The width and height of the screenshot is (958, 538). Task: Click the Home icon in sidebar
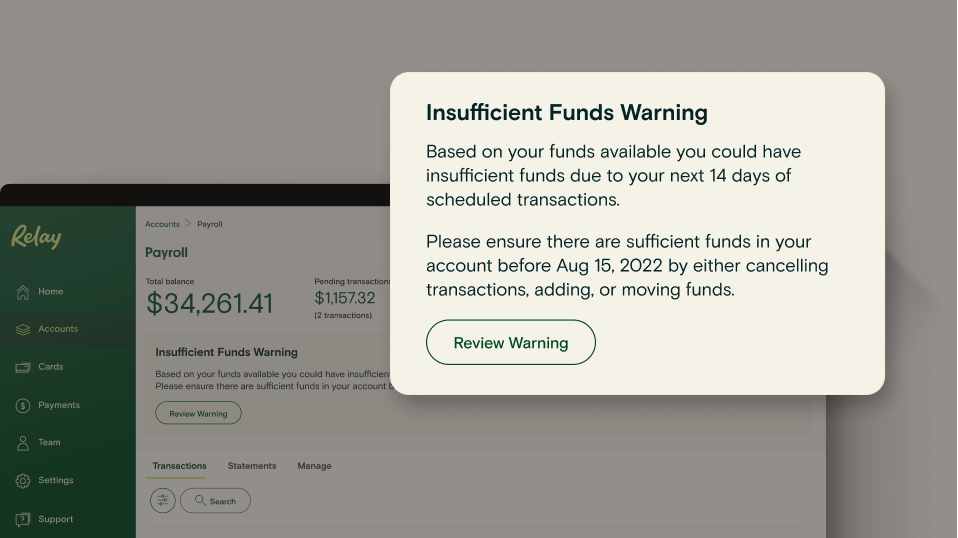[22, 292]
